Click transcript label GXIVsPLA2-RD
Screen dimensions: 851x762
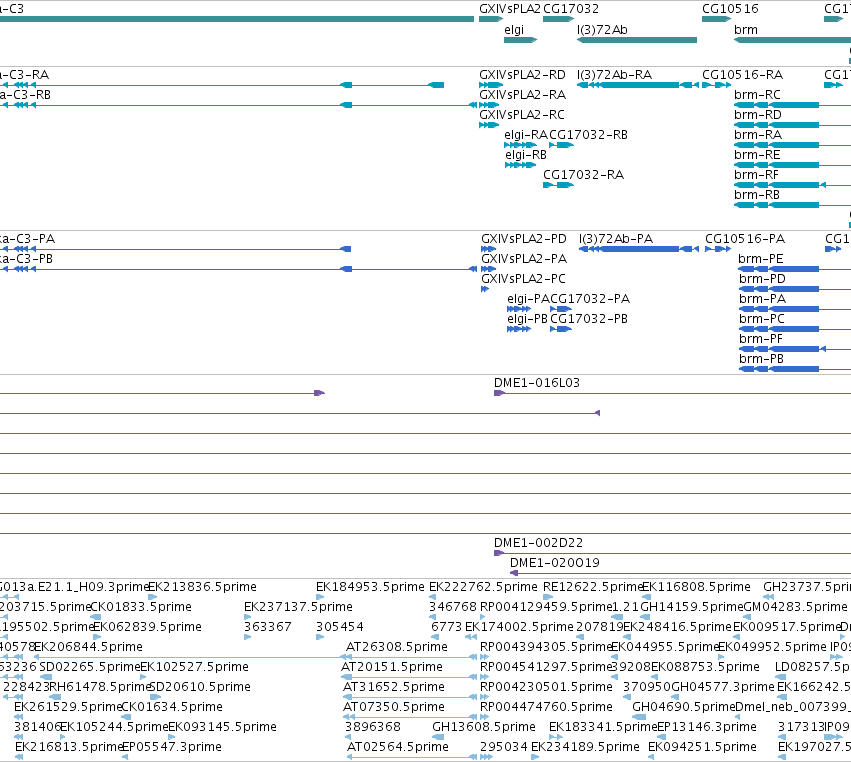click(522, 75)
